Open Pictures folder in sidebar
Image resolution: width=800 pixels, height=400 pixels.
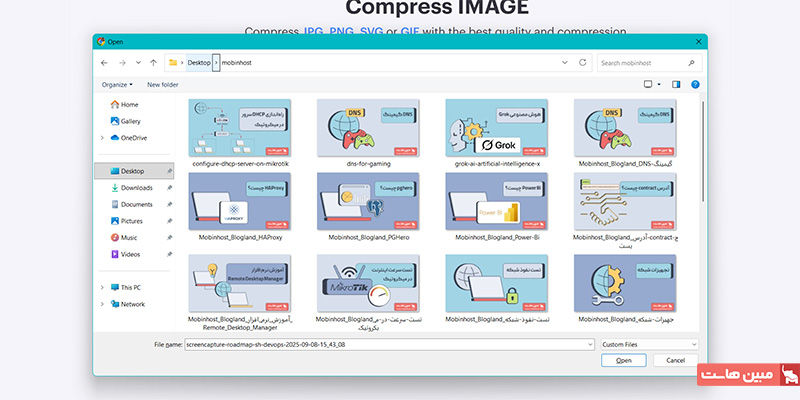pyautogui.click(x=131, y=221)
